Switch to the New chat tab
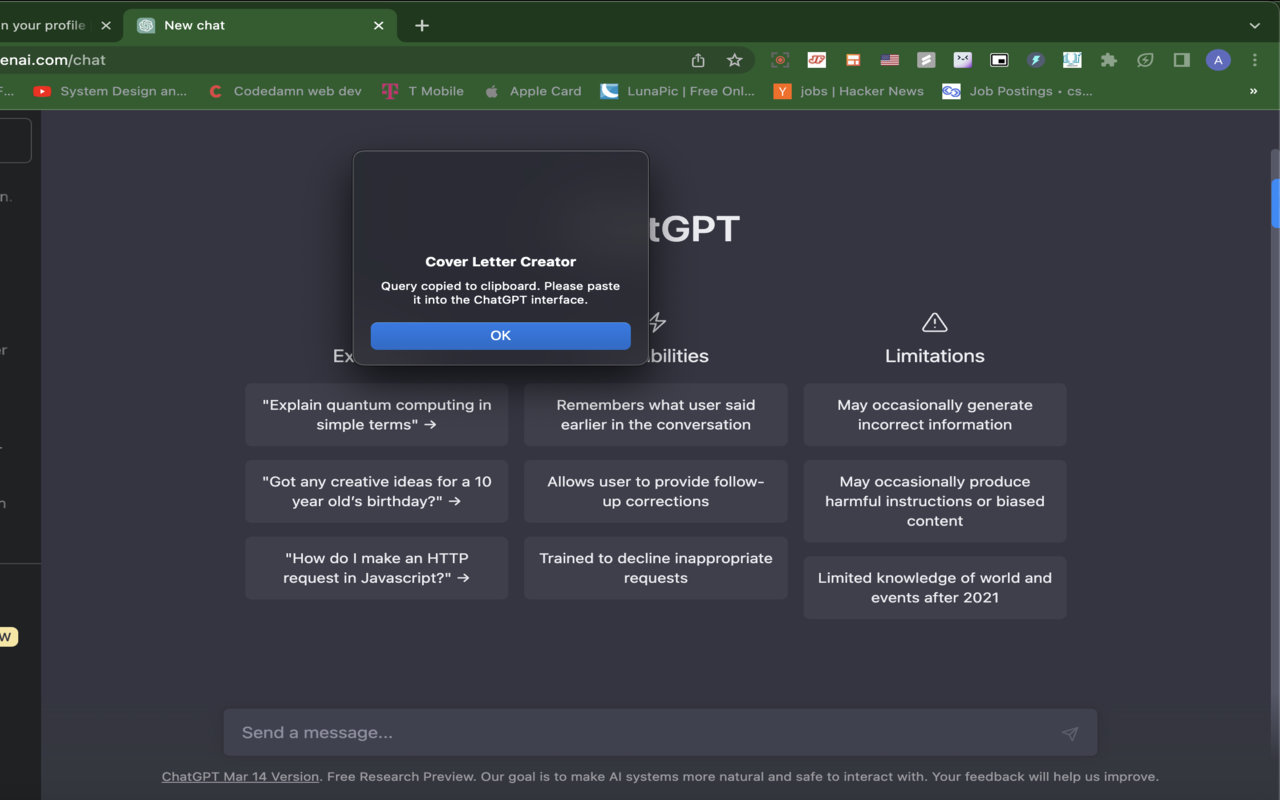The height and width of the screenshot is (800, 1280). click(260, 26)
